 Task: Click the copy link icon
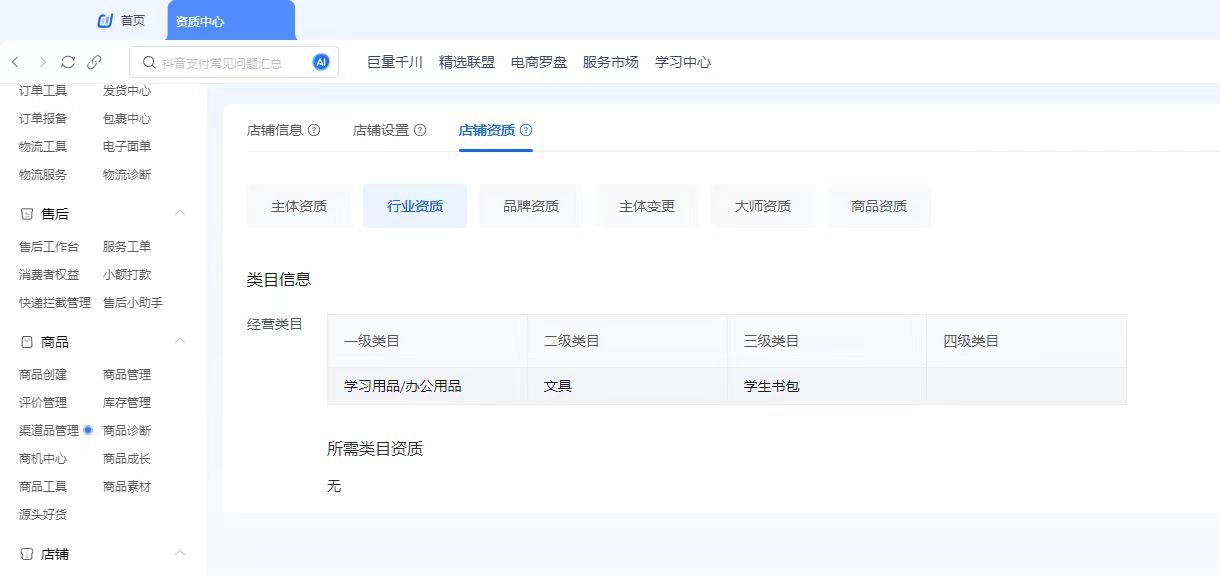[x=94, y=62]
